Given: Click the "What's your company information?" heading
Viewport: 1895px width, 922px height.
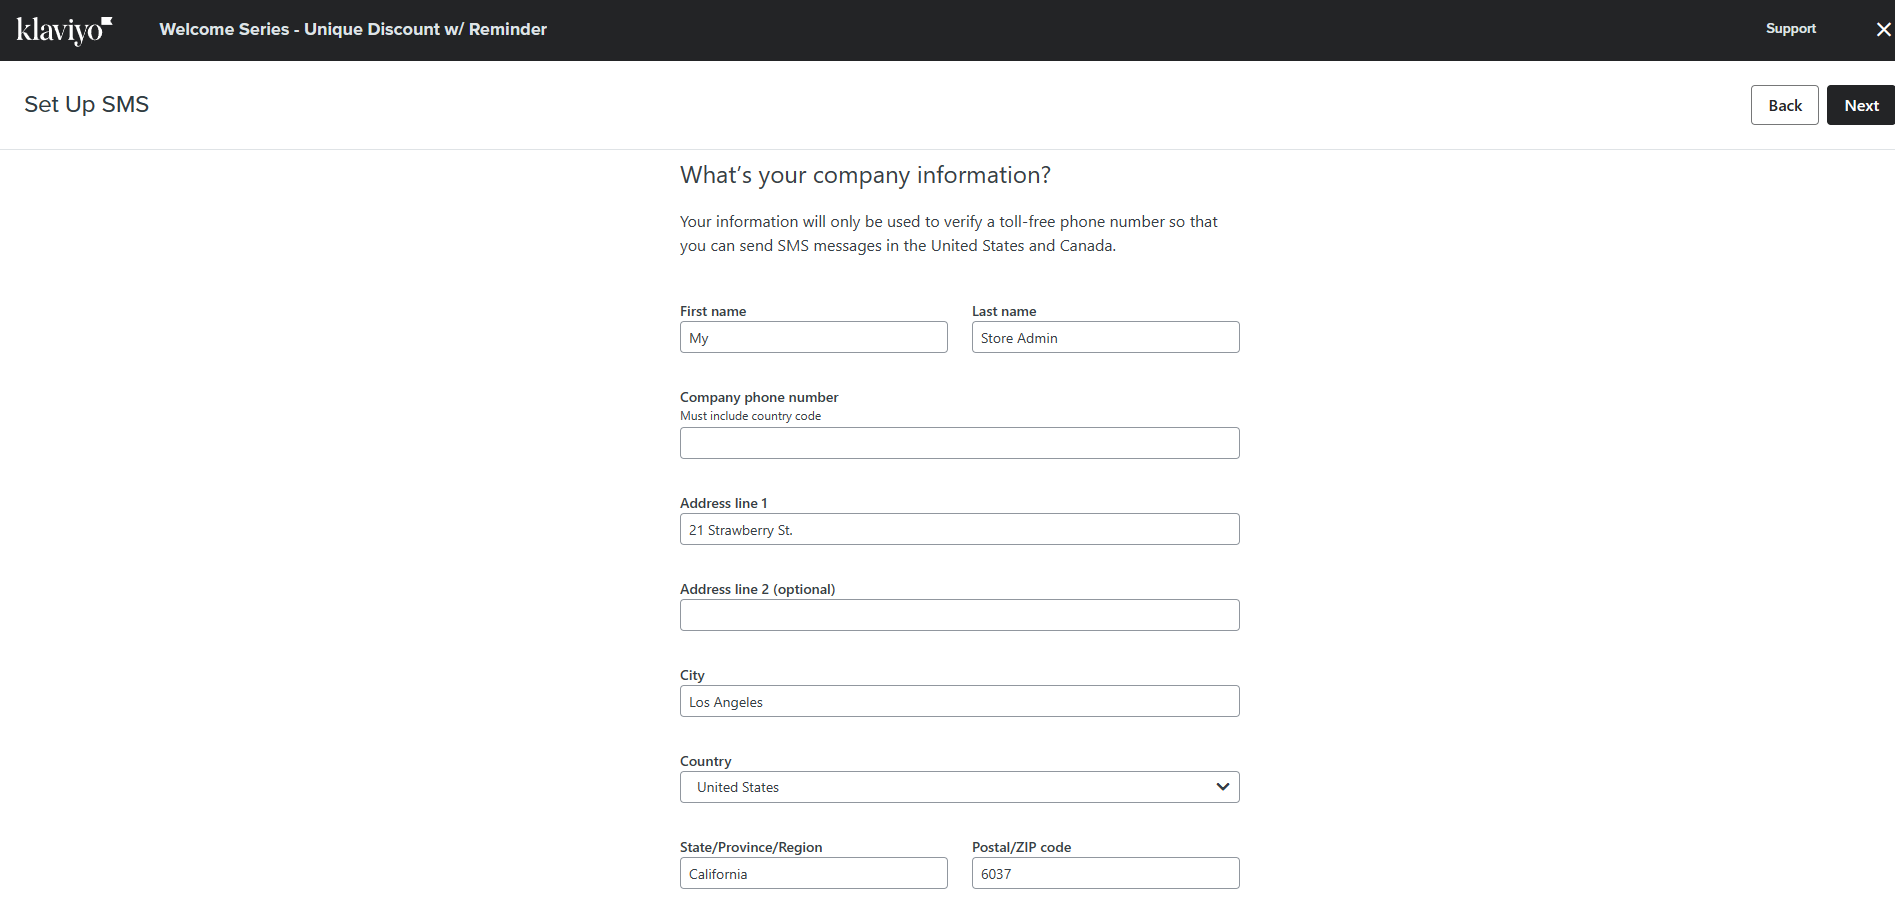Looking at the screenshot, I should [x=865, y=175].
